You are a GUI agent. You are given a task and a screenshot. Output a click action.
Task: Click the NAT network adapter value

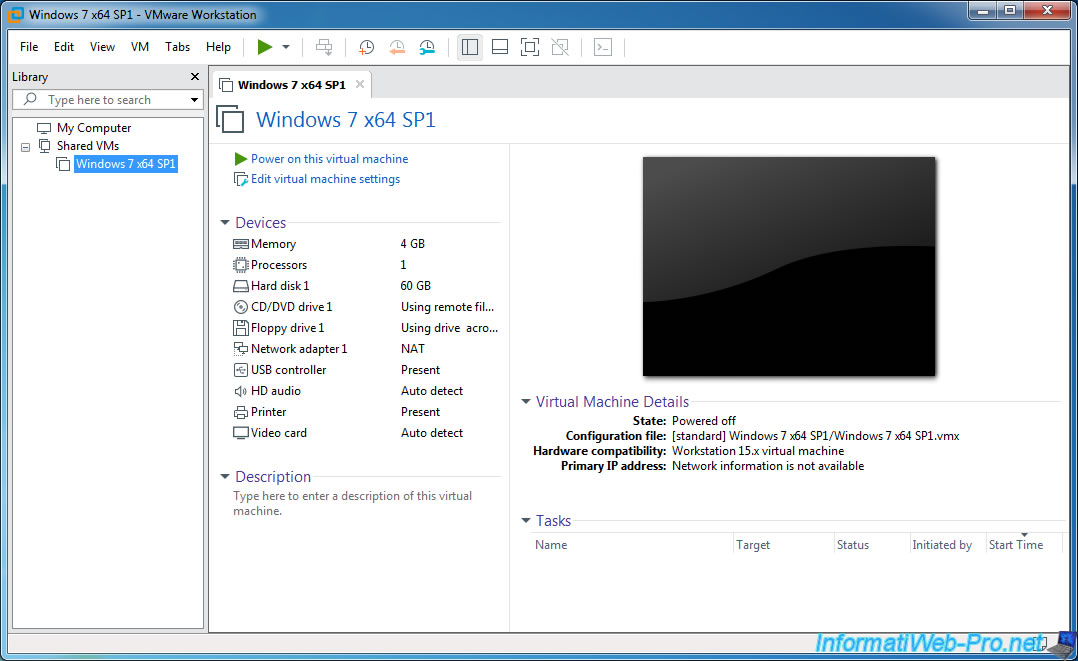point(412,349)
